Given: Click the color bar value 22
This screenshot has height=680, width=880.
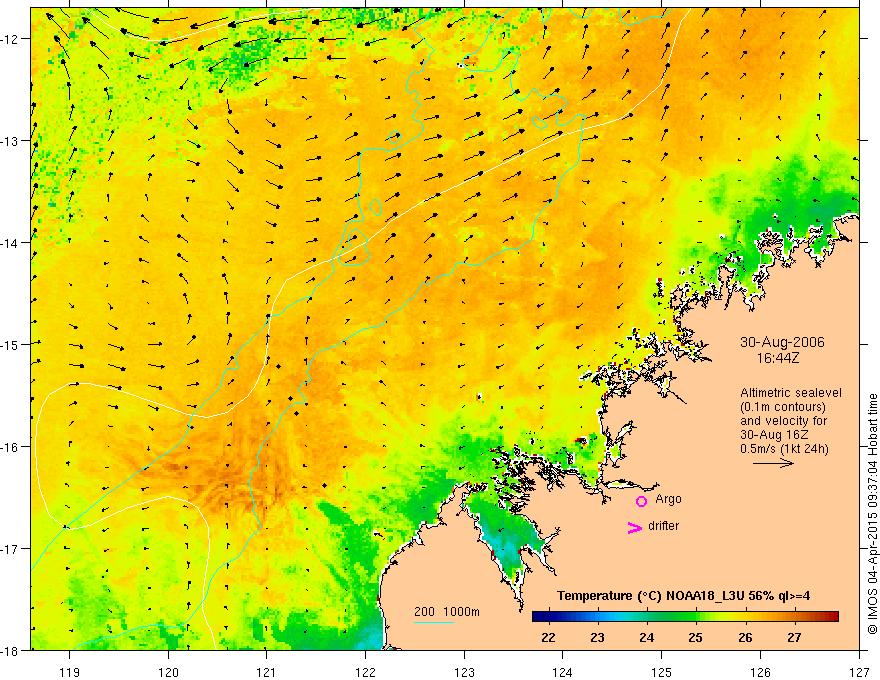Looking at the screenshot, I should click(548, 638).
